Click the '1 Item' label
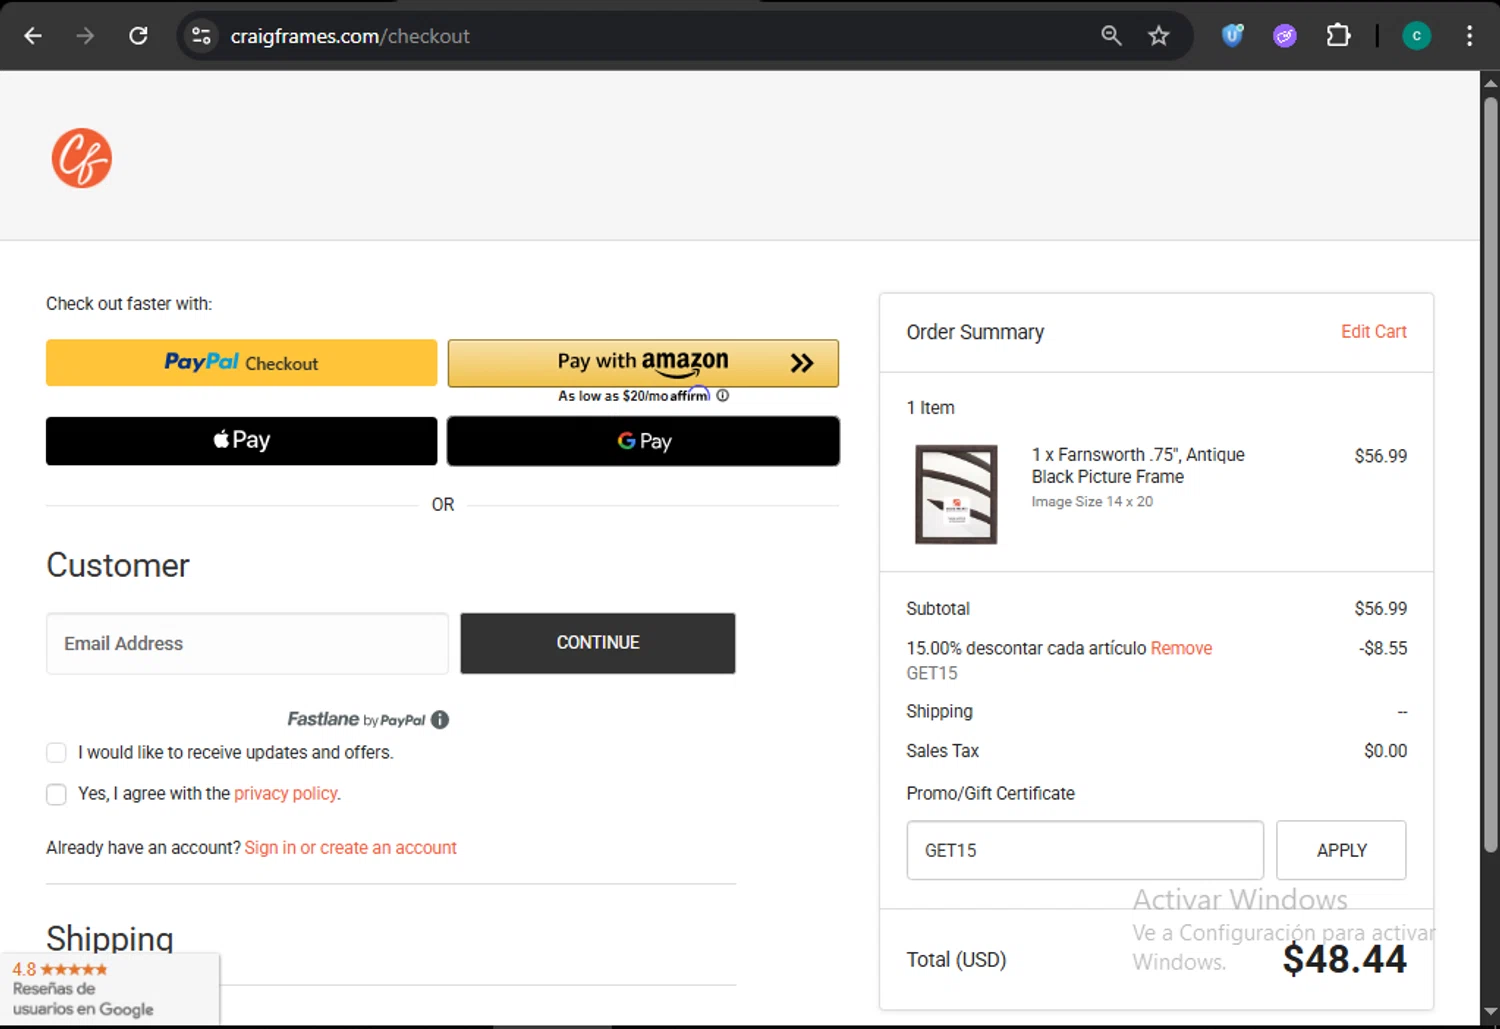 (930, 408)
